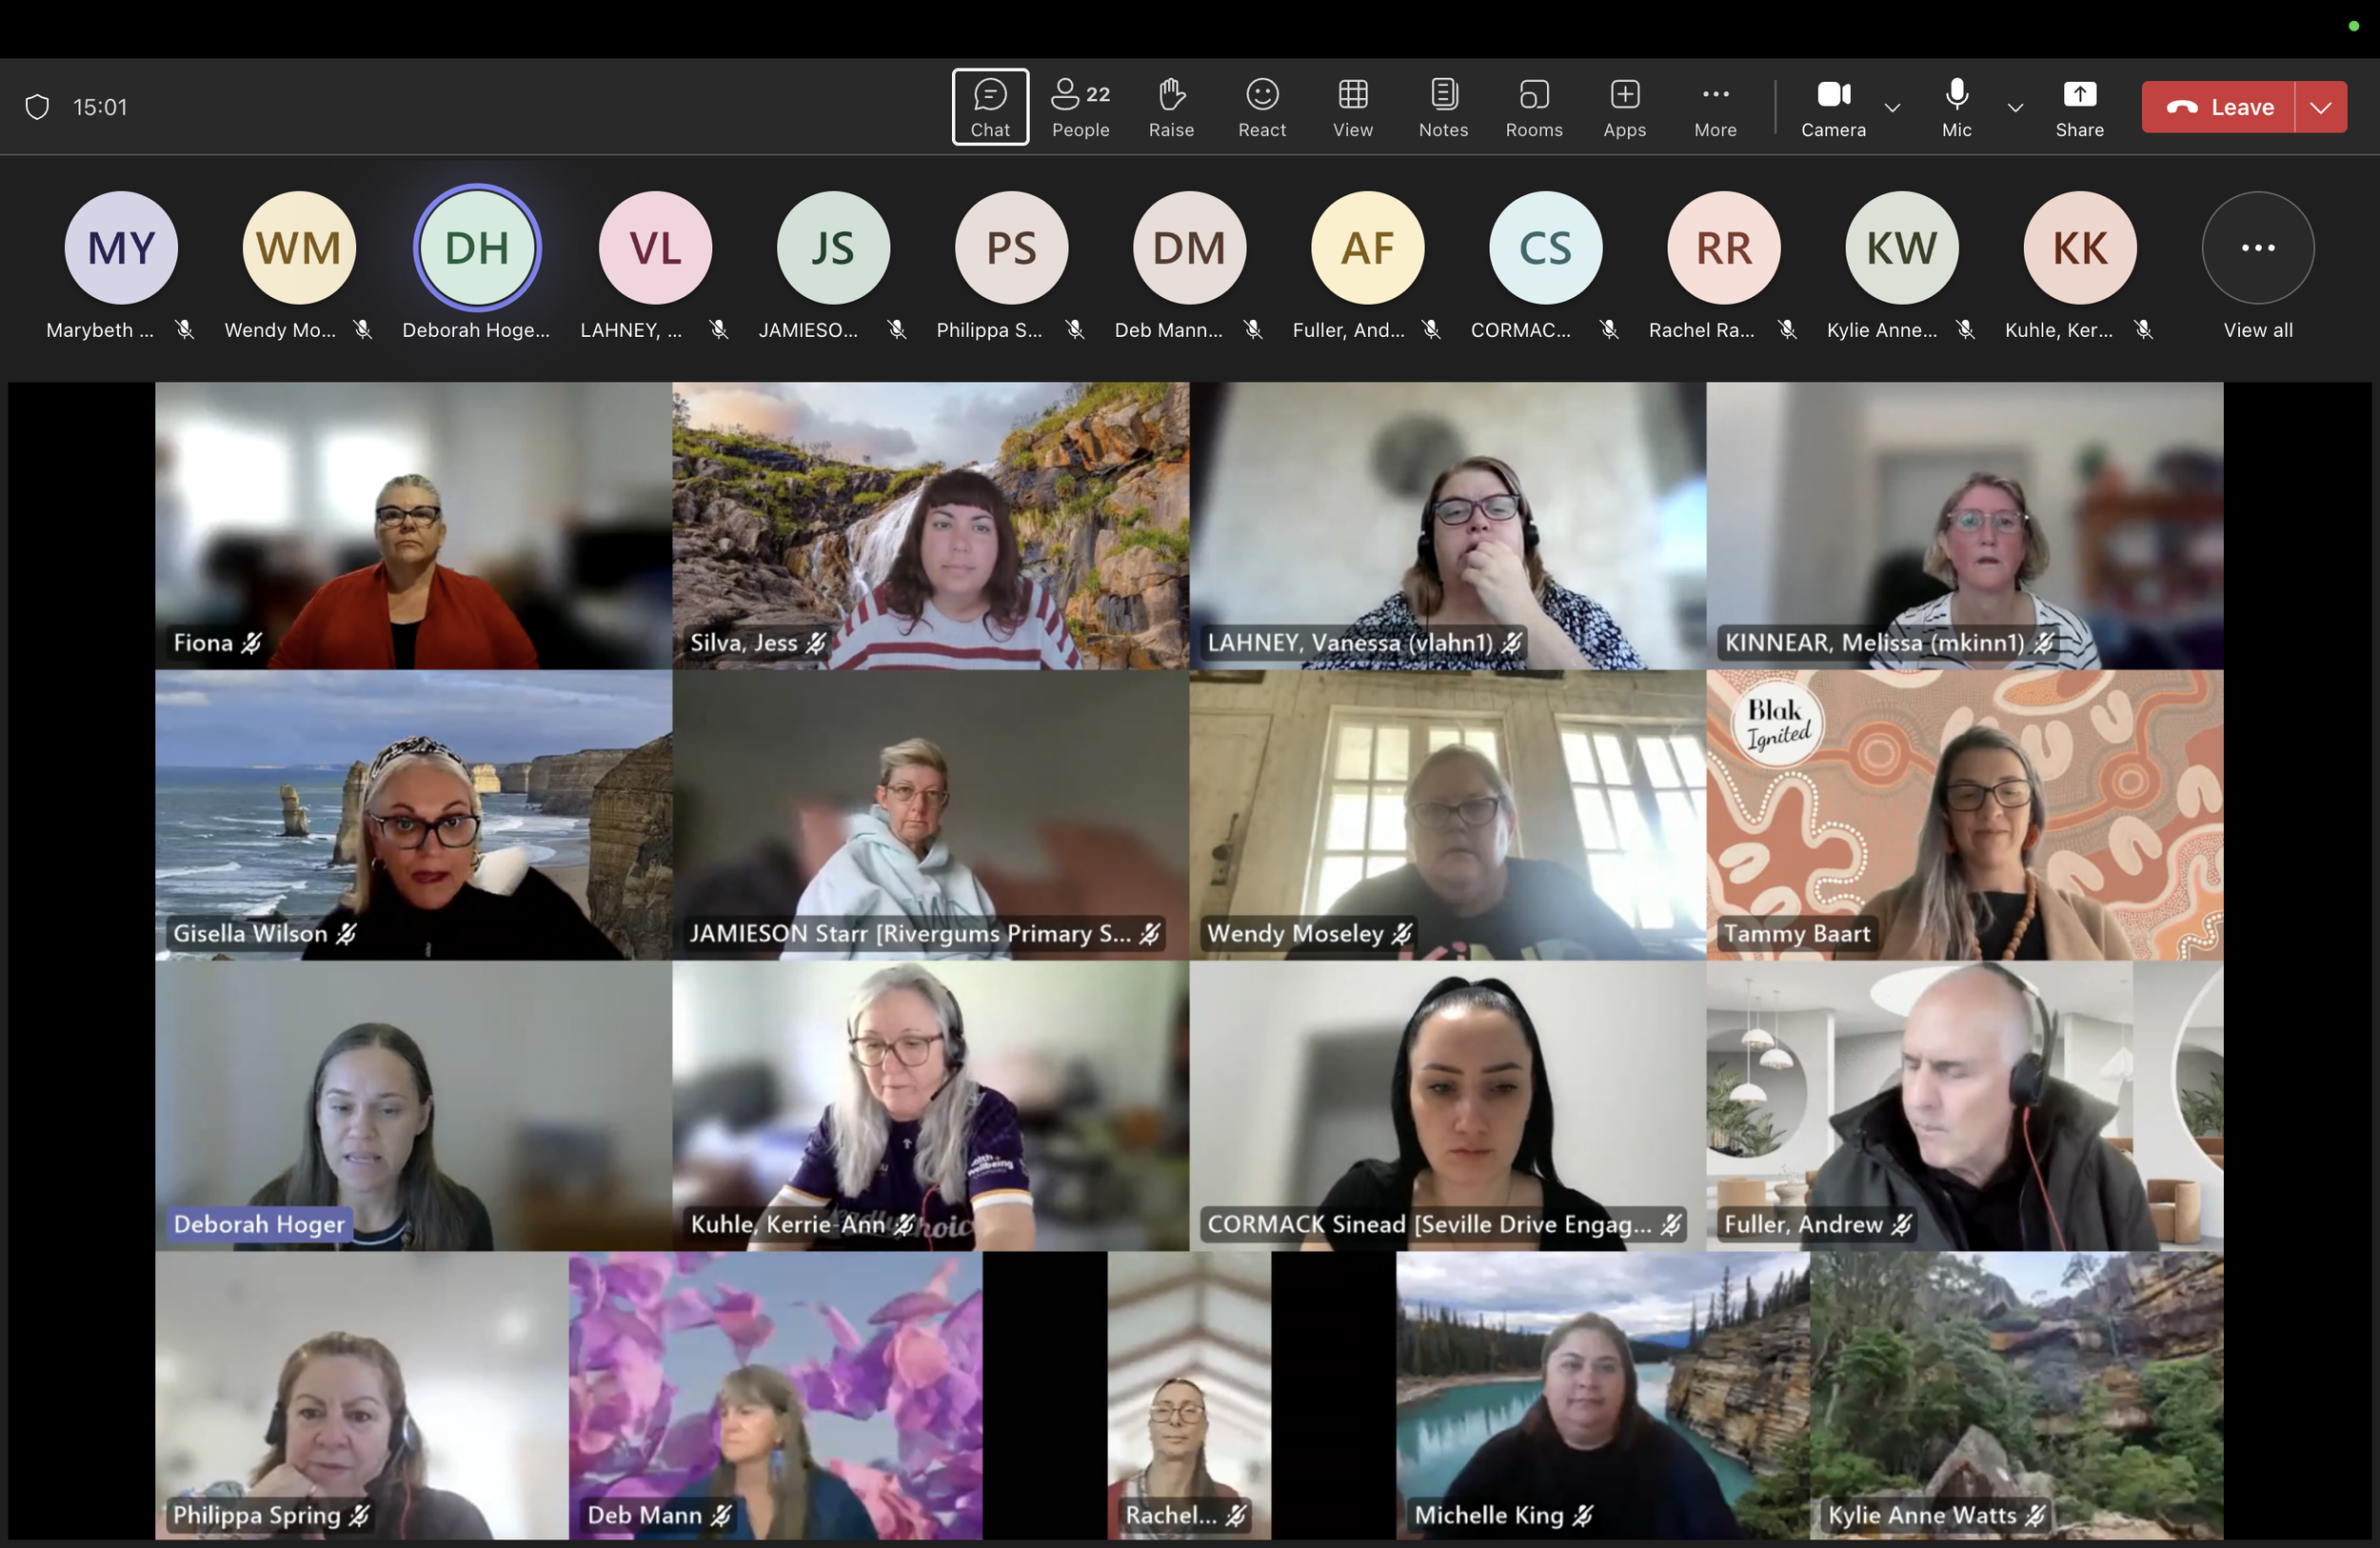Turn on your Camera
Viewport: 2380px width, 1548px height.
tap(1832, 106)
